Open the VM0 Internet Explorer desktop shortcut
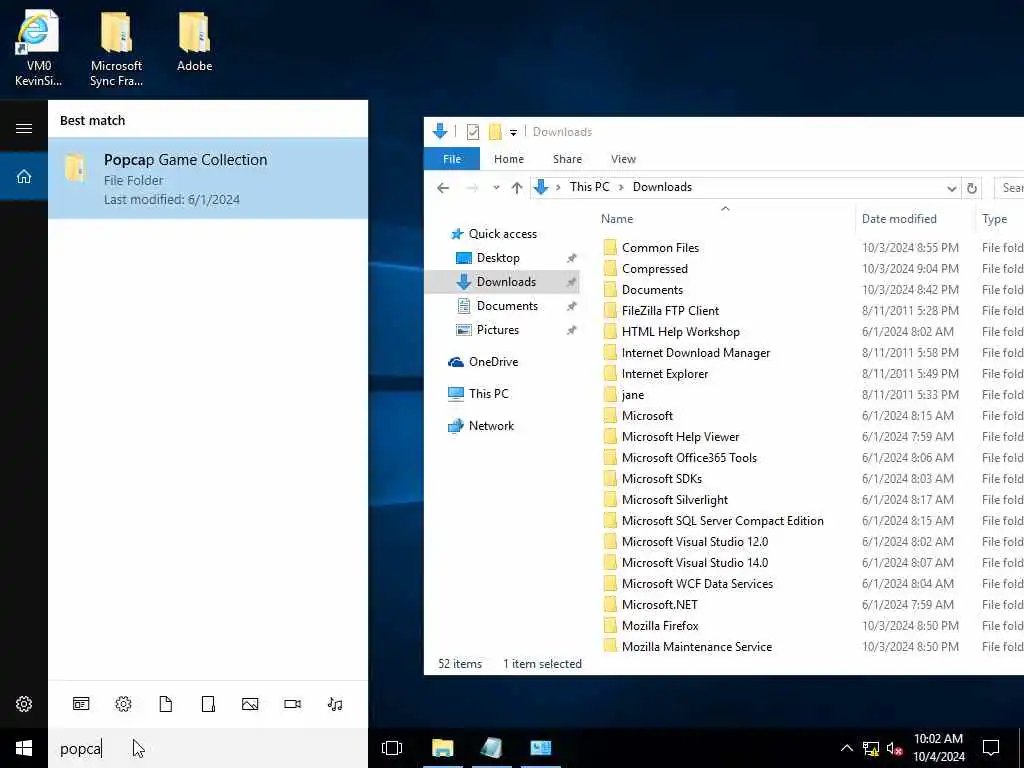This screenshot has height=768, width=1024. click(x=38, y=49)
